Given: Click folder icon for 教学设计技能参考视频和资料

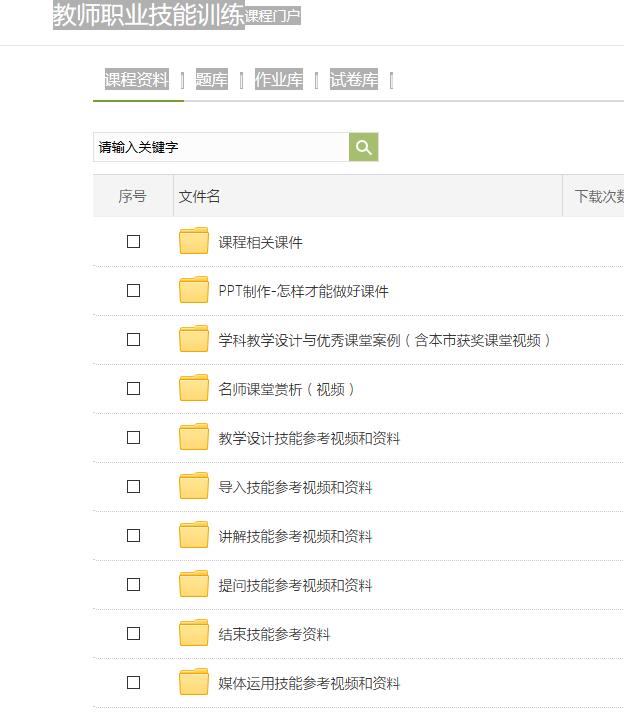Looking at the screenshot, I should click(x=194, y=438).
